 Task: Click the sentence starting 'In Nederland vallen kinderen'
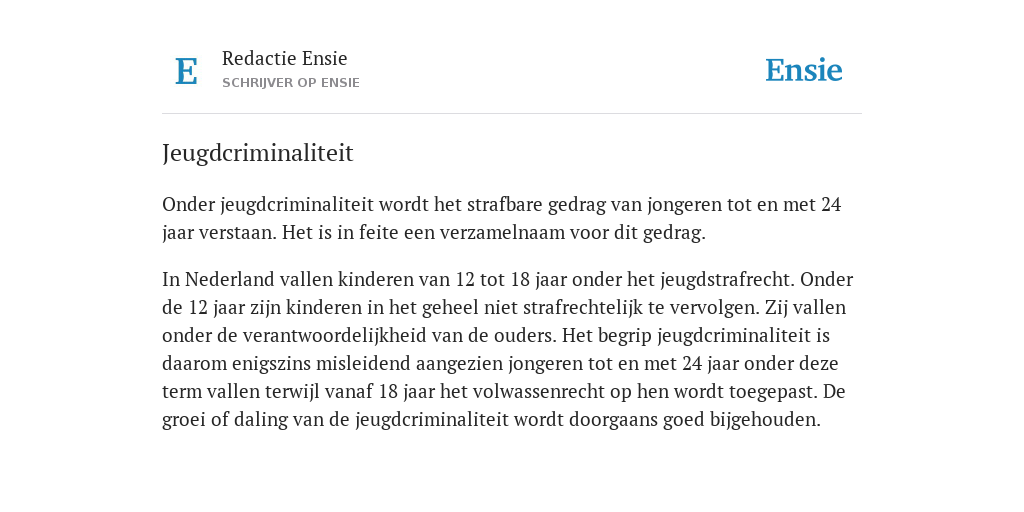tap(478, 280)
